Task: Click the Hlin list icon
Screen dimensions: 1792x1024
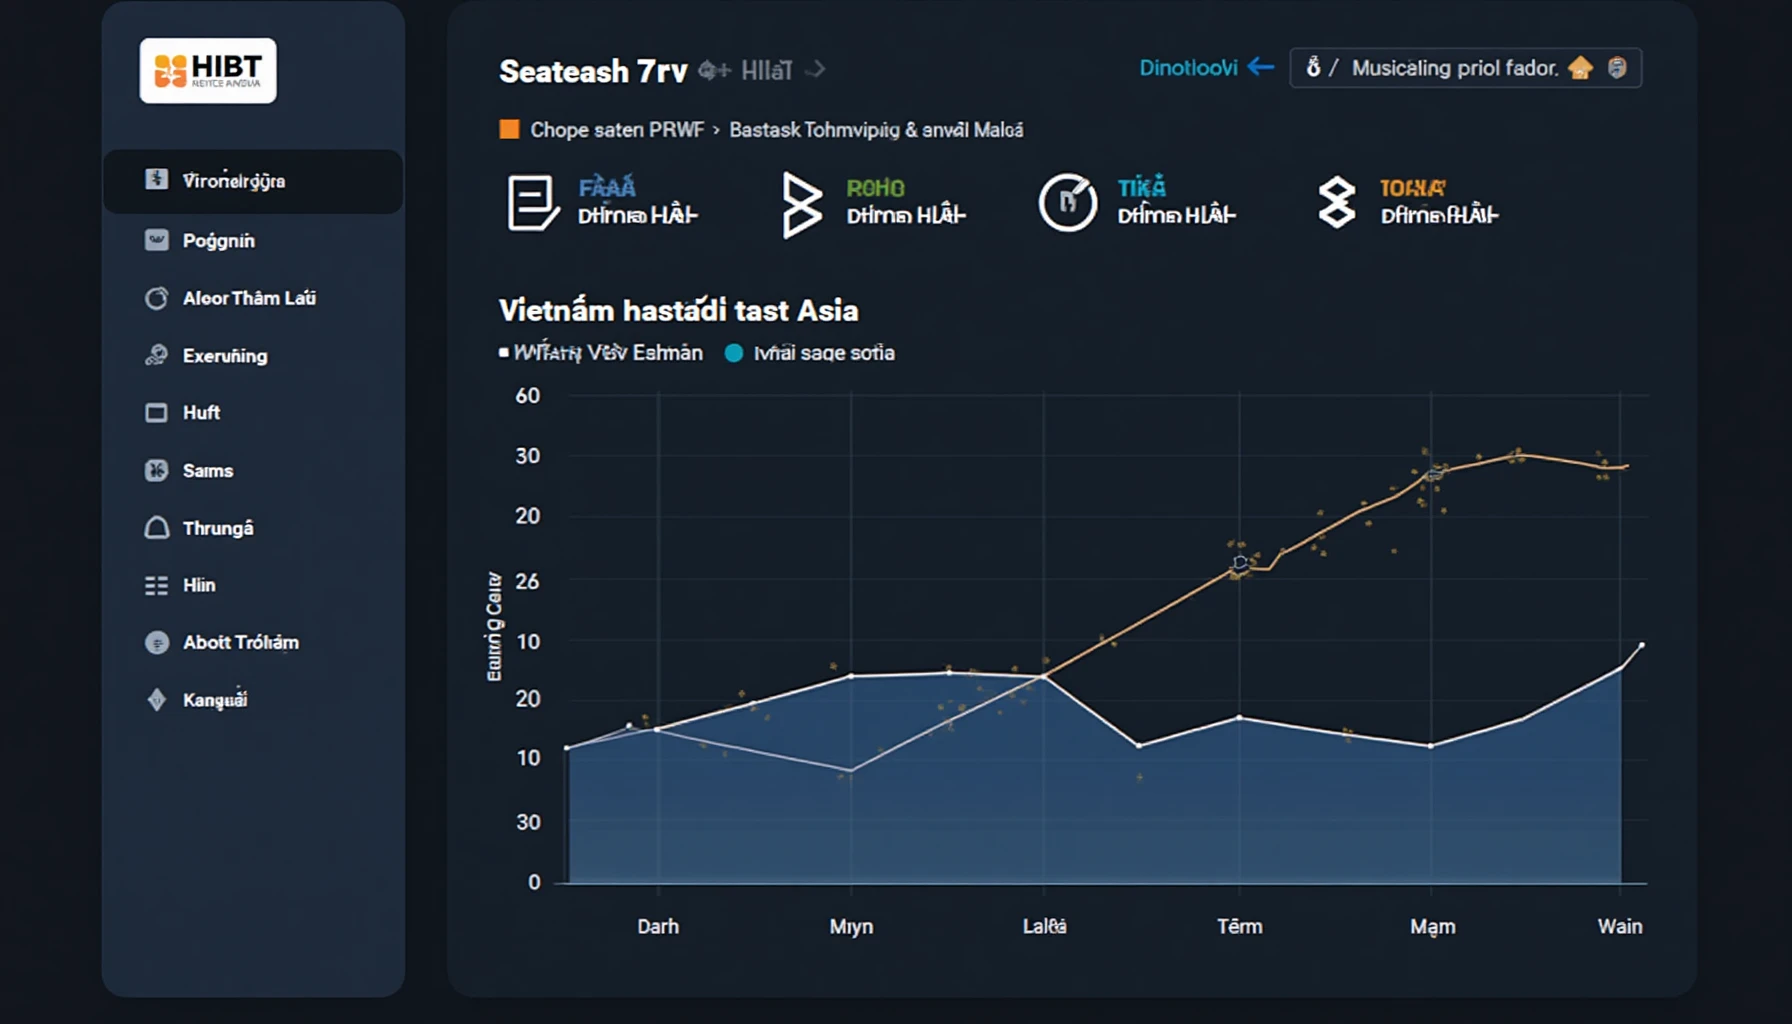Action: 157,585
